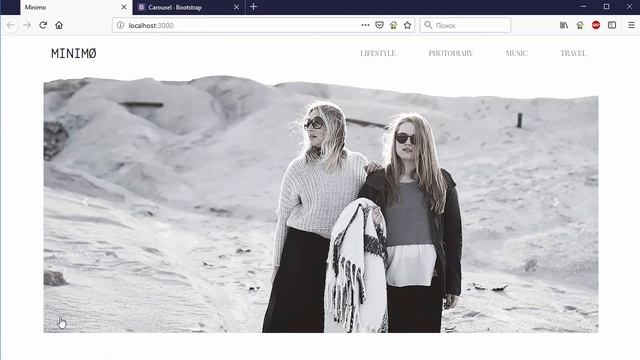The height and width of the screenshot is (360, 640).
Task: Open the Firefox hamburger menu
Action: tap(631, 25)
